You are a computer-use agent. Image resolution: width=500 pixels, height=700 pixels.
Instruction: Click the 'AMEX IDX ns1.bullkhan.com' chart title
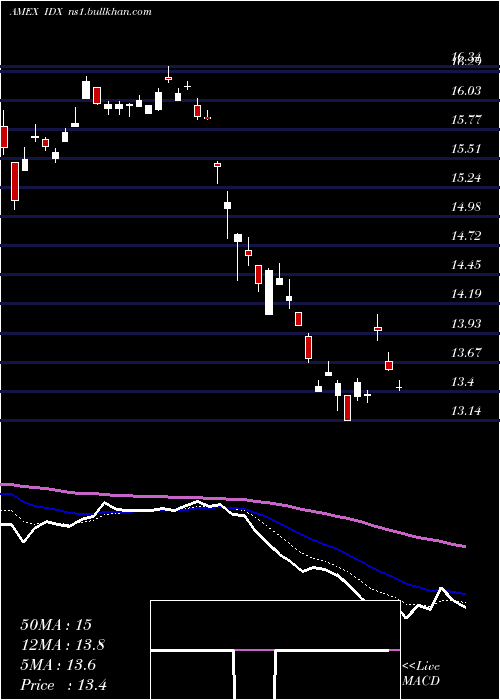[81, 12]
